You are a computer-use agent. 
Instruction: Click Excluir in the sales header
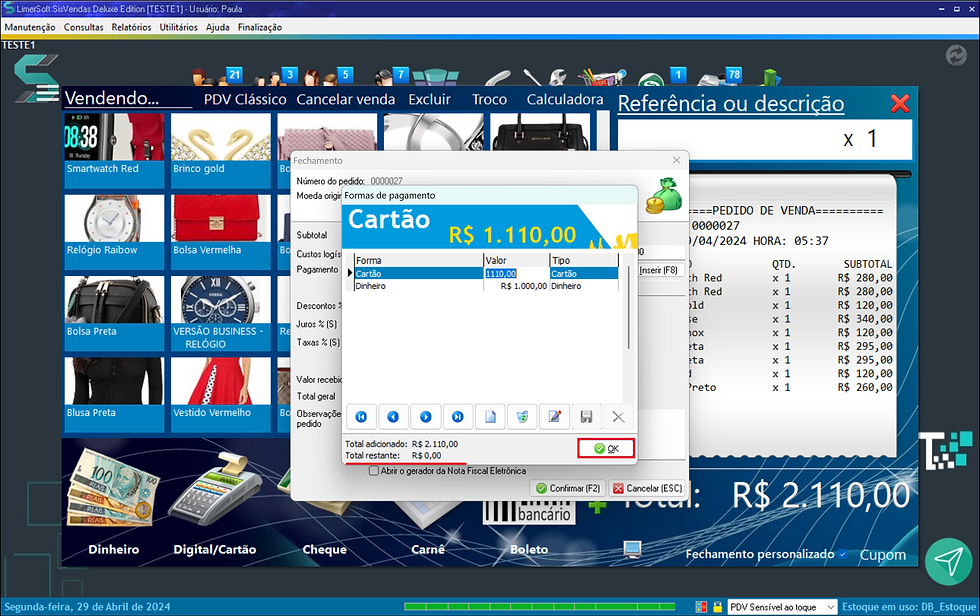429,99
